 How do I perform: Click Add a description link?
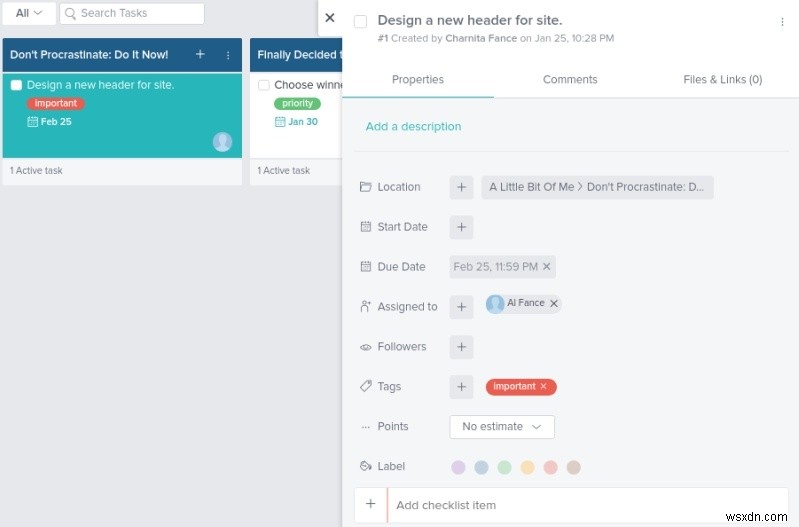pos(413,126)
